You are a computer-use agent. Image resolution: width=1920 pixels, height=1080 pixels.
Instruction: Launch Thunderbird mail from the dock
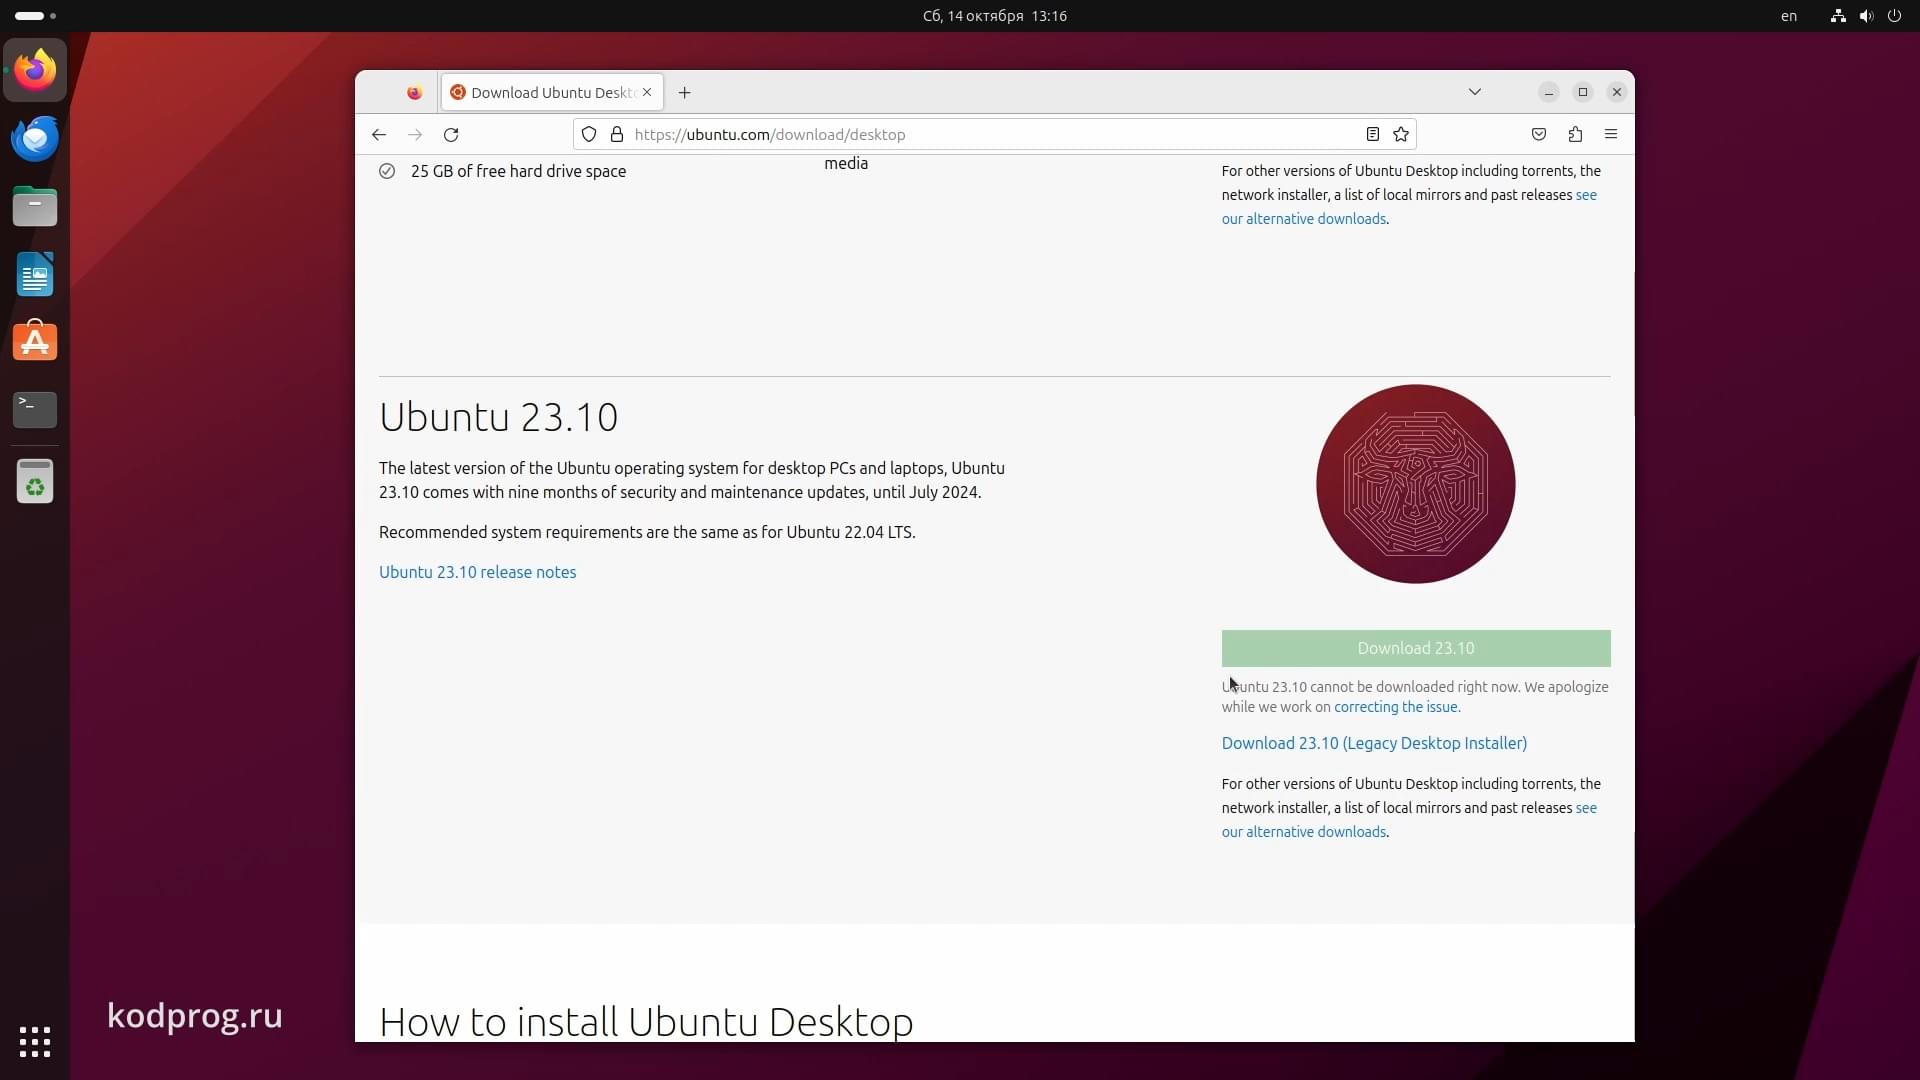coord(35,139)
